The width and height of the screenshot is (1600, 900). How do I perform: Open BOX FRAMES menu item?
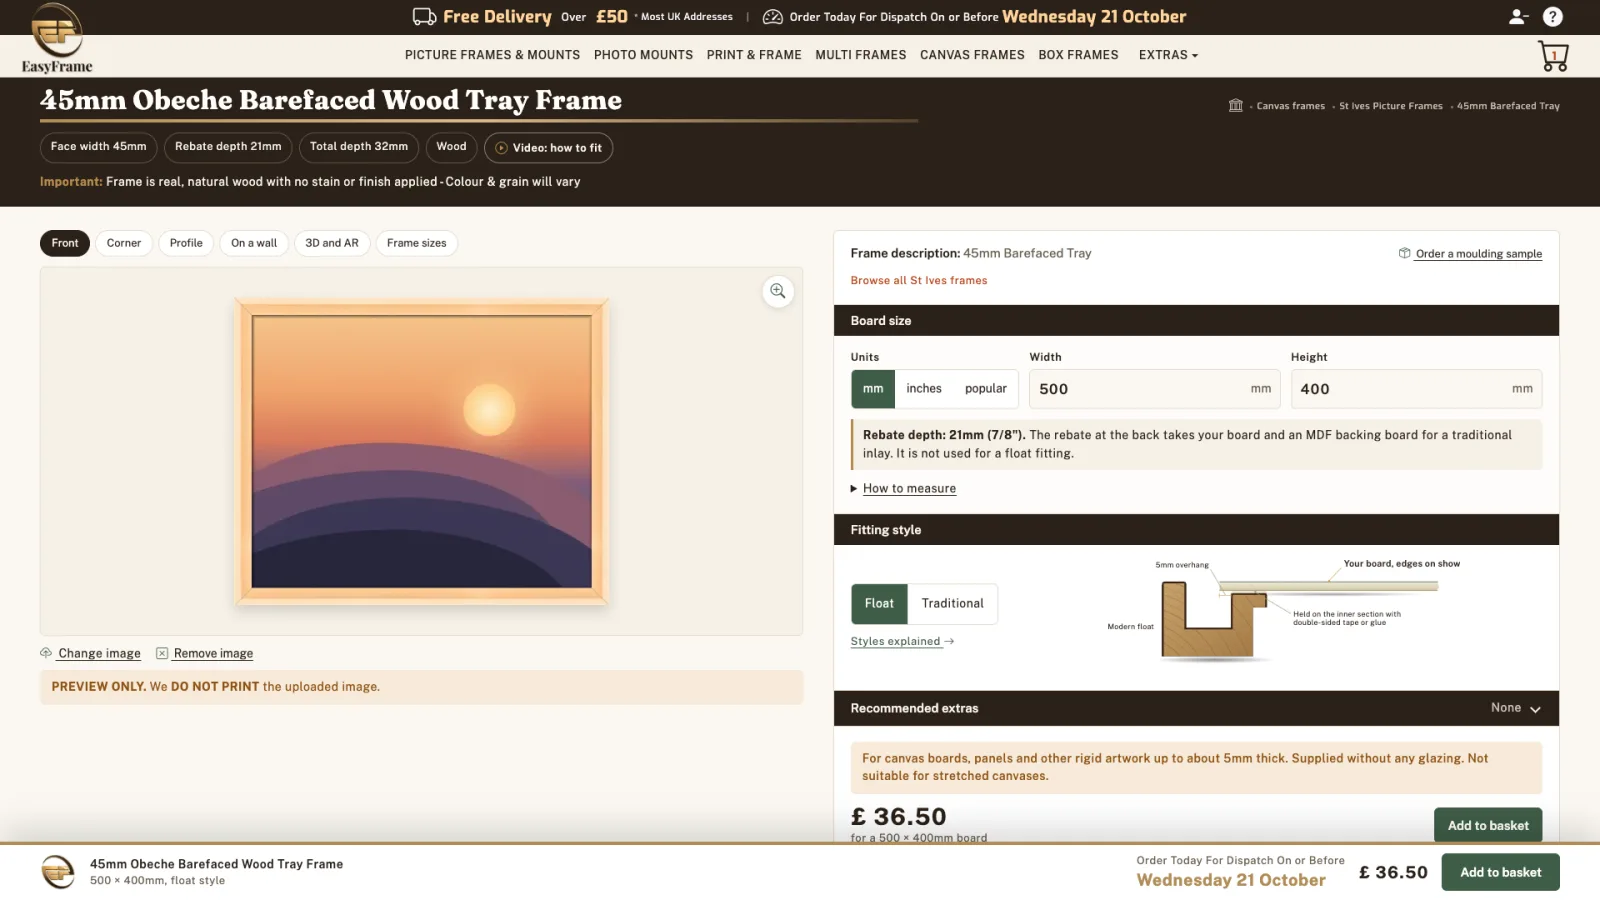click(x=1078, y=55)
